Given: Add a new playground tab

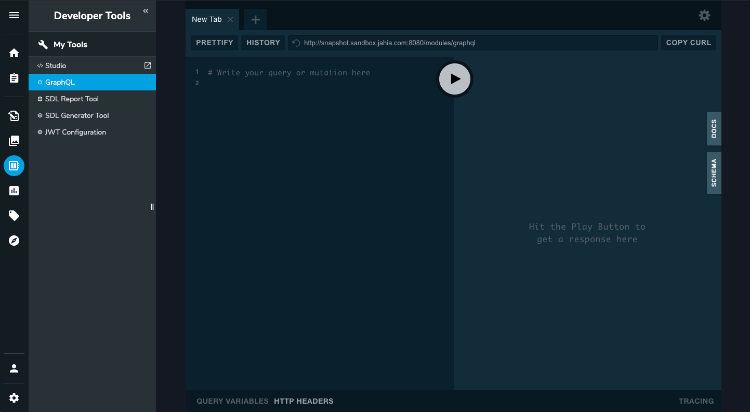Looking at the screenshot, I should (x=255, y=20).
